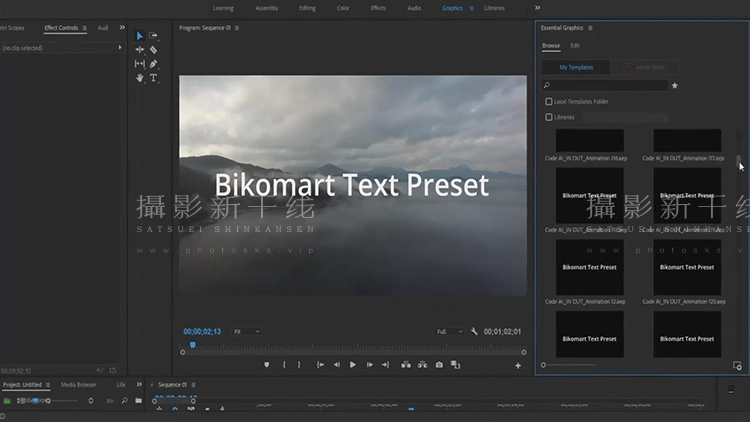Expand hidden tabs beside Audio panel tab
The width and height of the screenshot is (750, 422).
122,28
